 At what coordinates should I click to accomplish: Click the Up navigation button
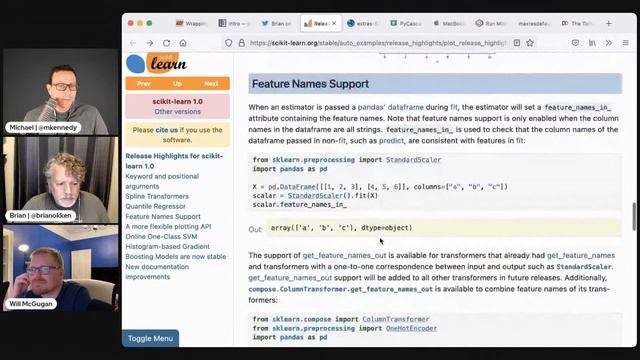[177, 84]
